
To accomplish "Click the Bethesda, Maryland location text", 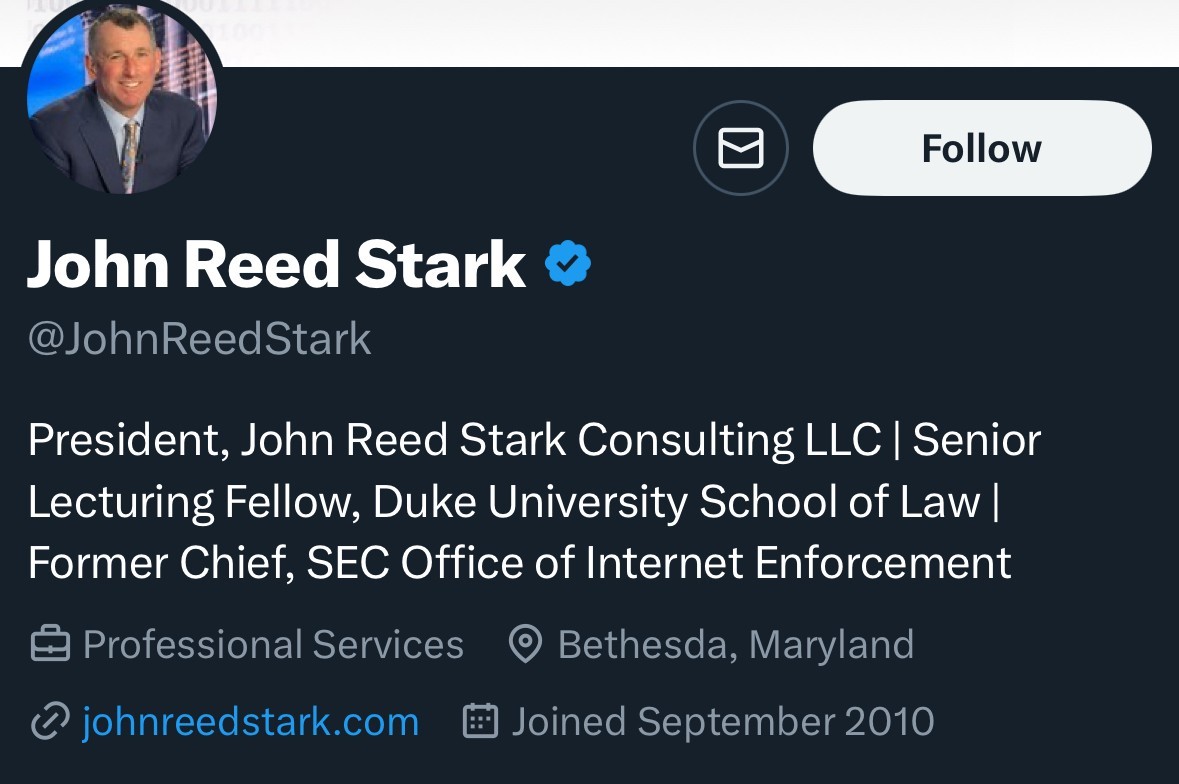I will click(x=735, y=645).
